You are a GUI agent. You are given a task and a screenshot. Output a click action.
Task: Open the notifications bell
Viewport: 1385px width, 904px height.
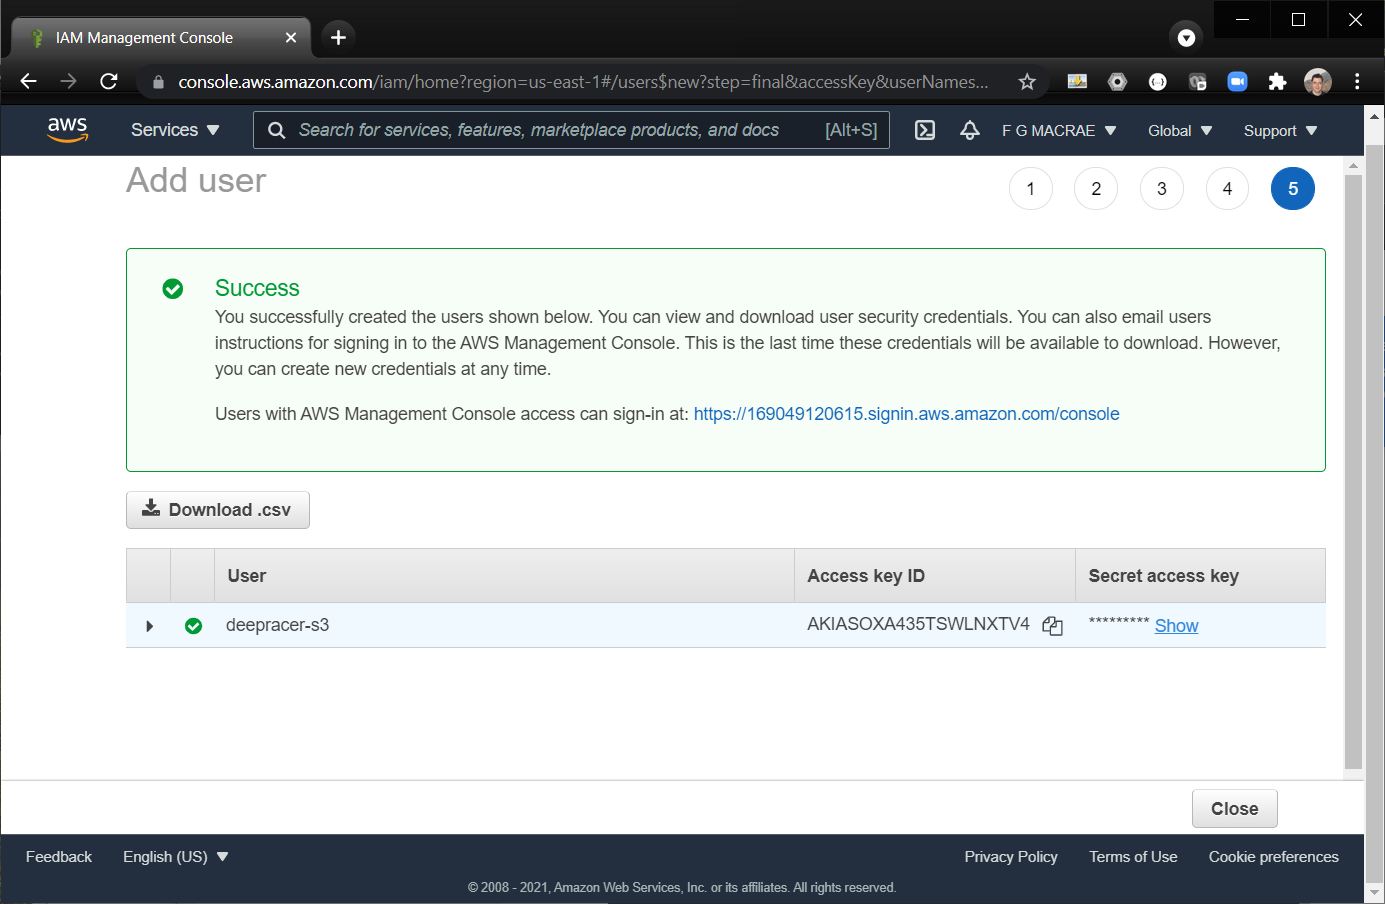pos(969,130)
